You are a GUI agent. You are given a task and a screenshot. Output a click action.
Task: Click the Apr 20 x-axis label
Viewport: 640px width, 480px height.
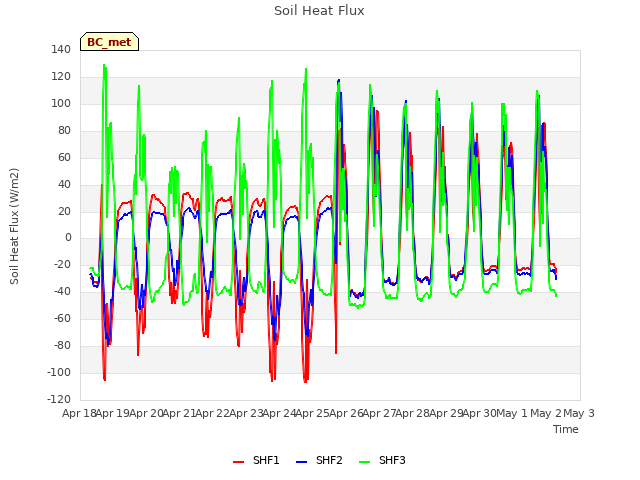[x=146, y=413]
